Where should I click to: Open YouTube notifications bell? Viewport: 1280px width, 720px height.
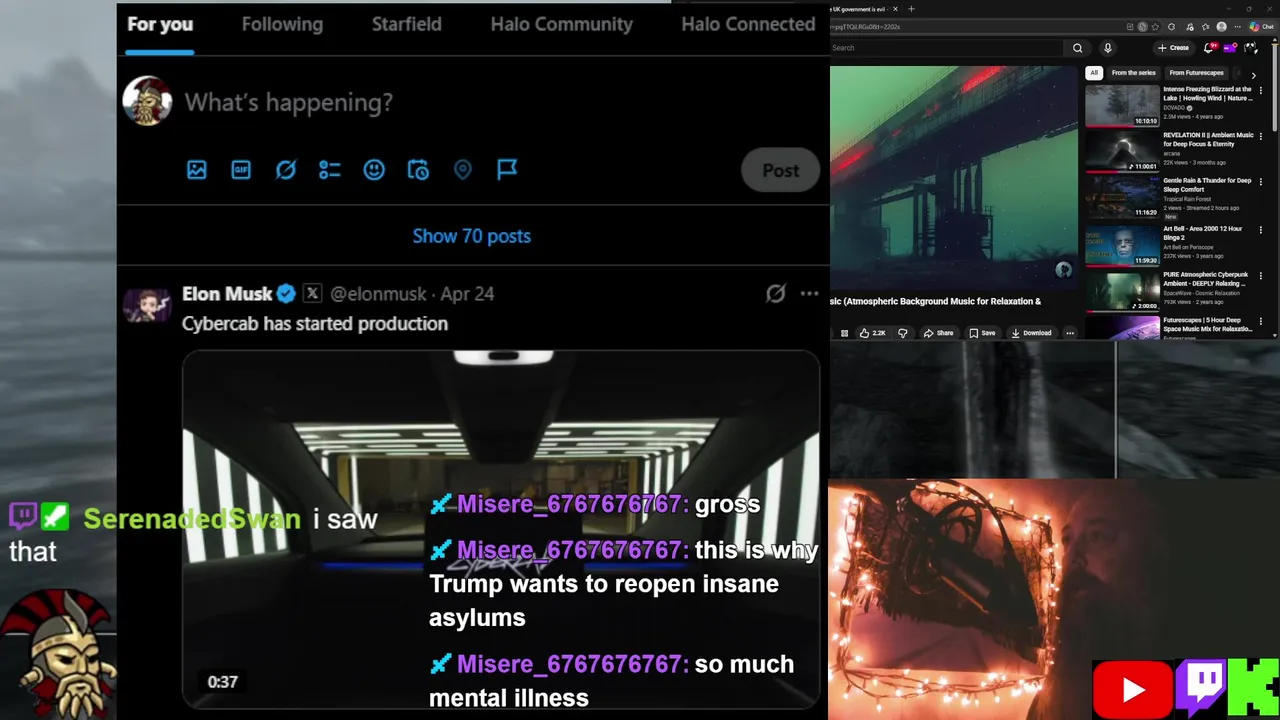click(1209, 48)
